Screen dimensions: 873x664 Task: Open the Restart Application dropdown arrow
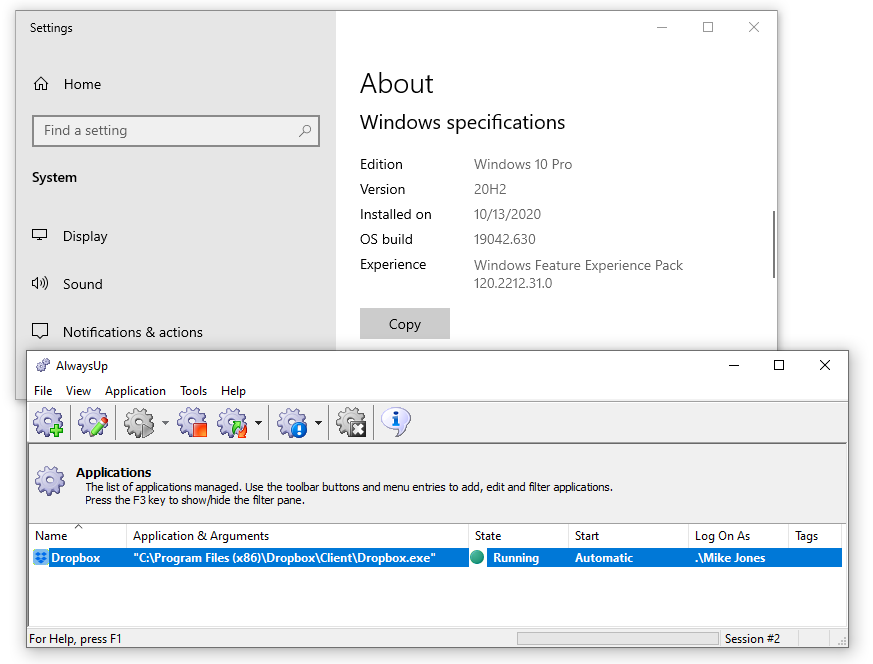pos(258,423)
